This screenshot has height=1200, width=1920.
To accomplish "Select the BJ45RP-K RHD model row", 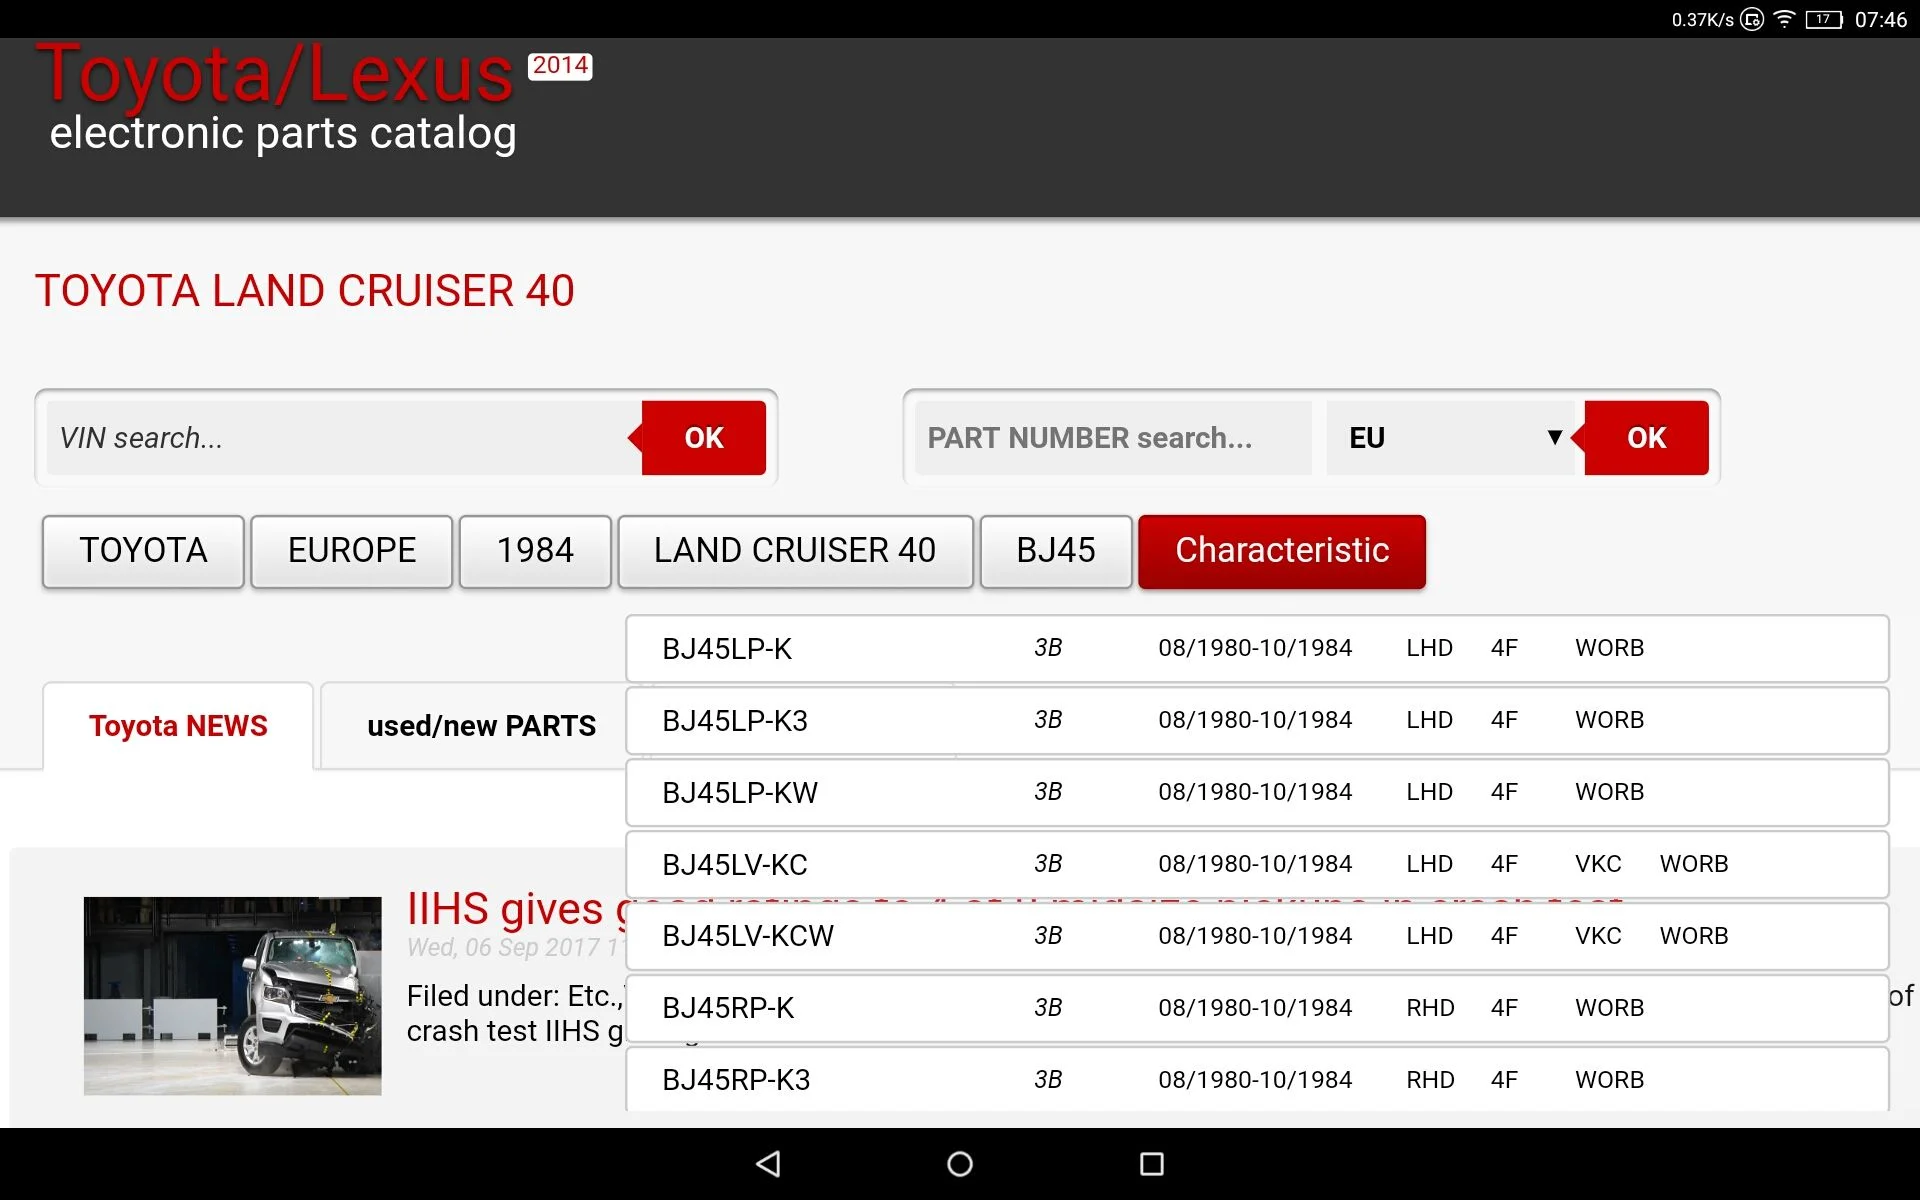I will point(1256,1008).
